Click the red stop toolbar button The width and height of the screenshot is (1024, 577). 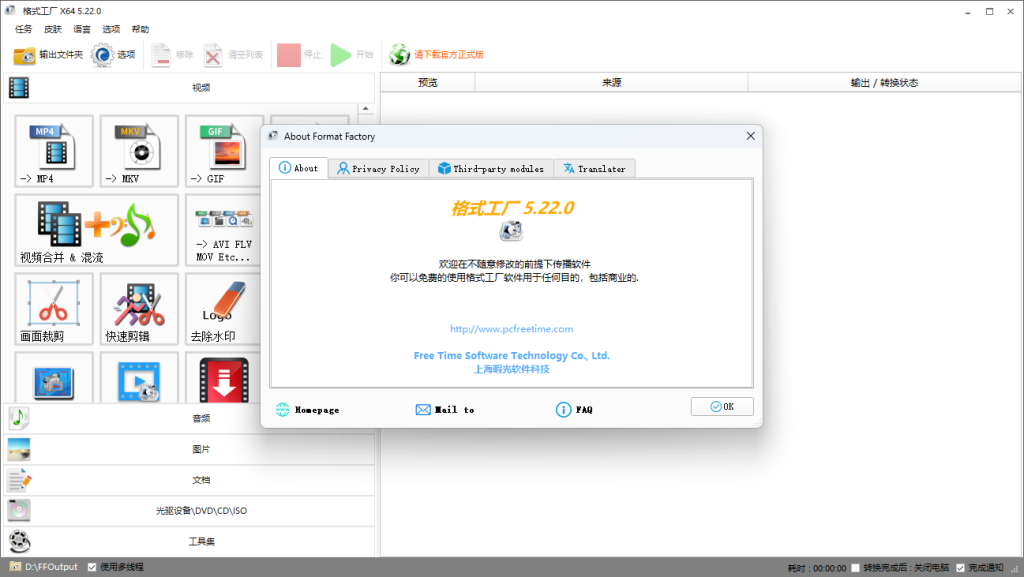click(289, 55)
